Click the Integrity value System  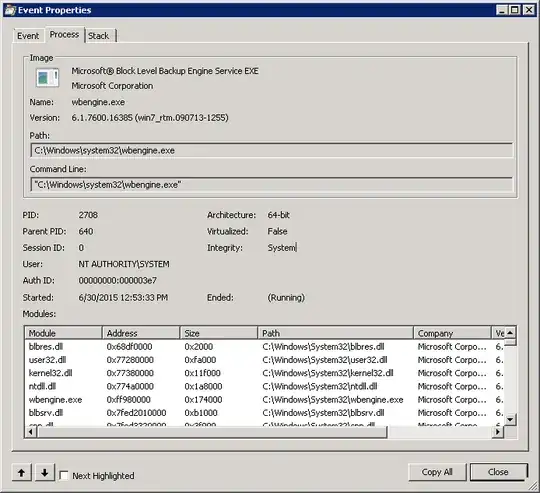coord(282,248)
